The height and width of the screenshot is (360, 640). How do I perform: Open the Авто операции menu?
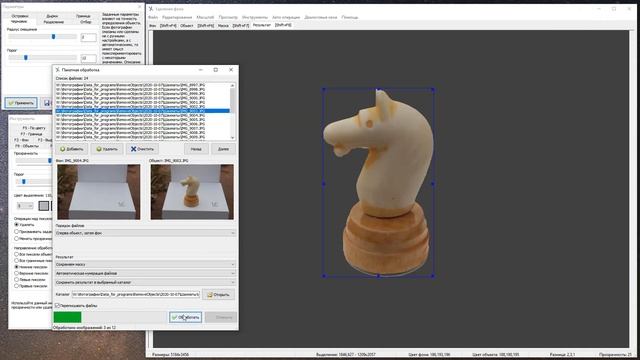[286, 18]
